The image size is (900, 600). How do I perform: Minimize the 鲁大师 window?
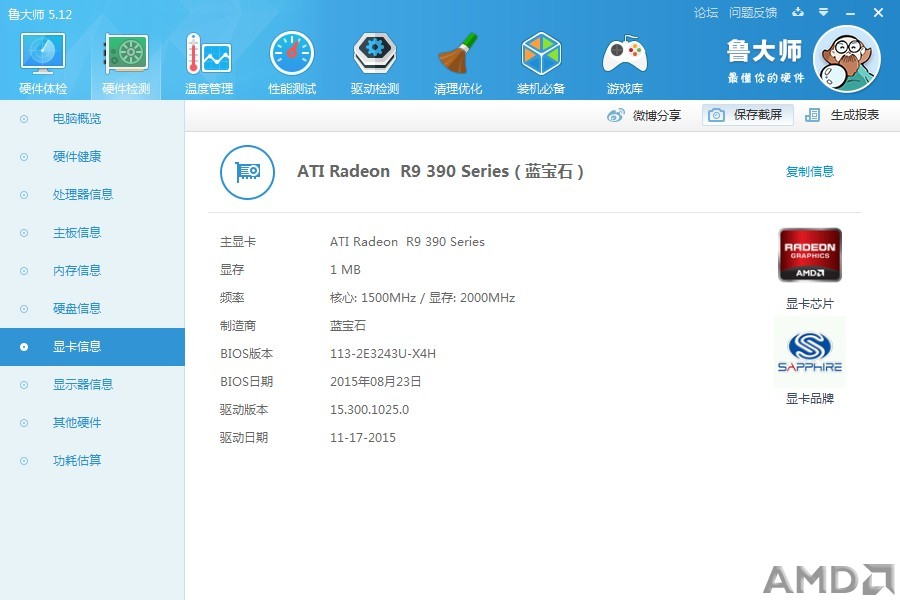(851, 13)
